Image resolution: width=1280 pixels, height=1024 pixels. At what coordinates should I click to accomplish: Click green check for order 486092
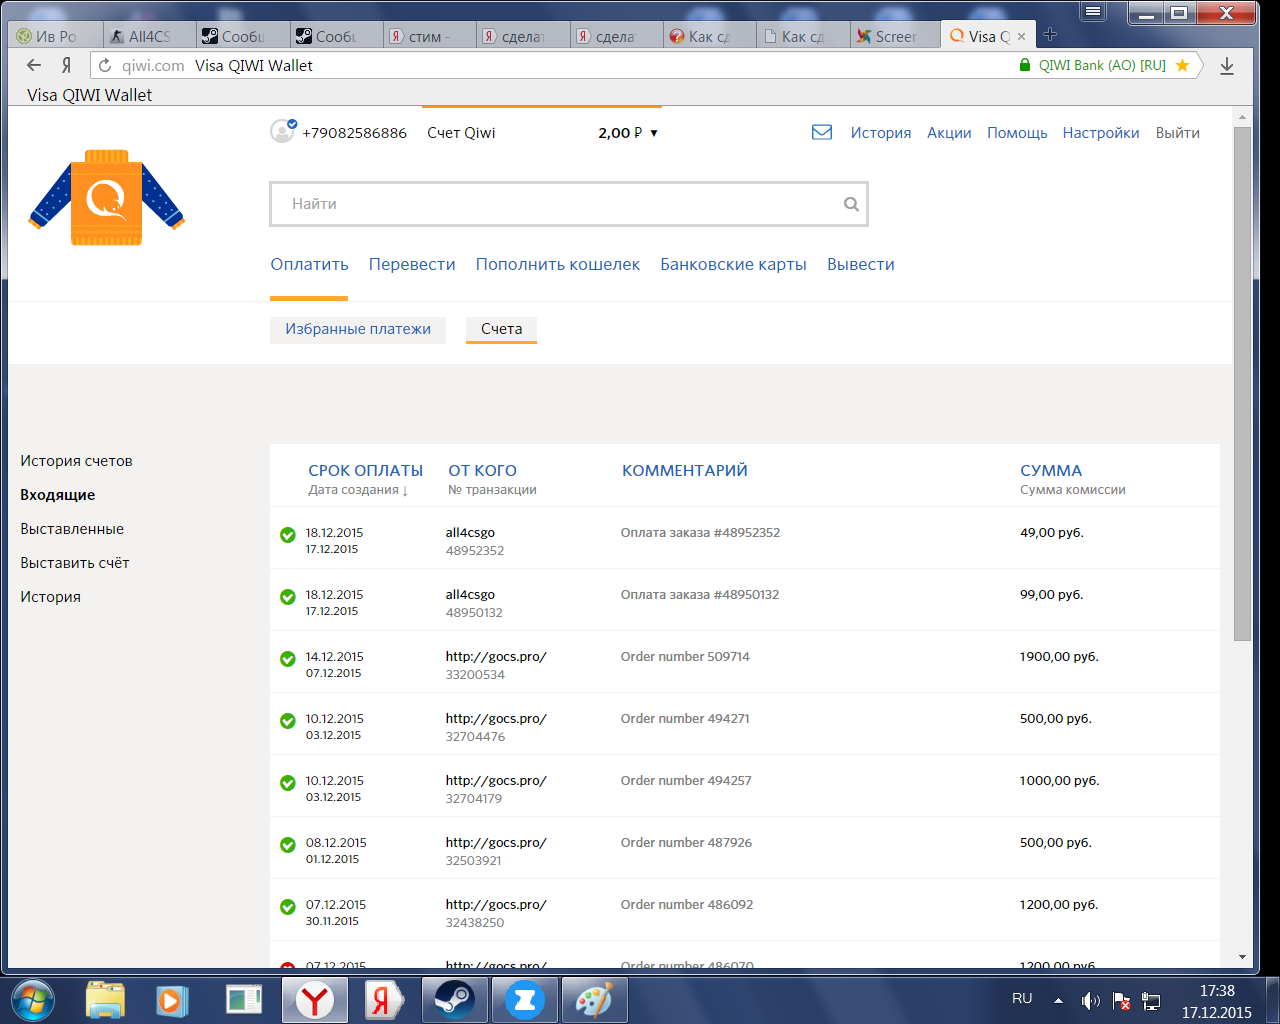(288, 907)
